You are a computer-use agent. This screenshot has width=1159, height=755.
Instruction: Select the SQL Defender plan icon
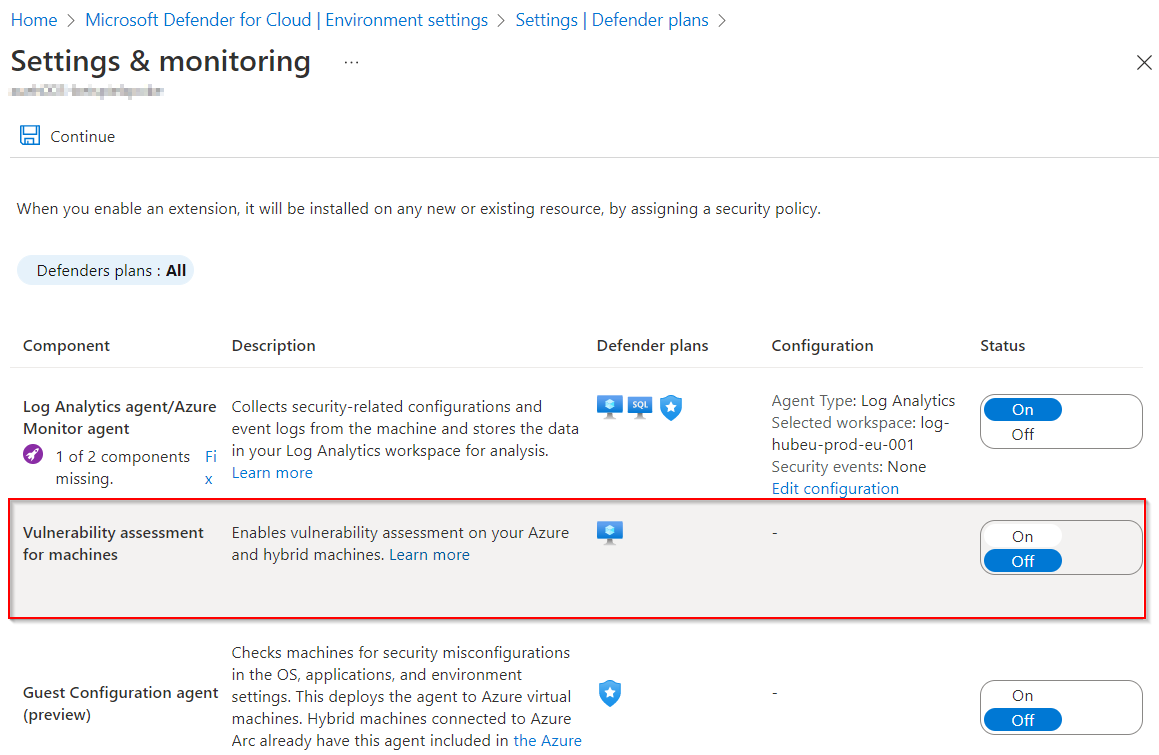(639, 406)
